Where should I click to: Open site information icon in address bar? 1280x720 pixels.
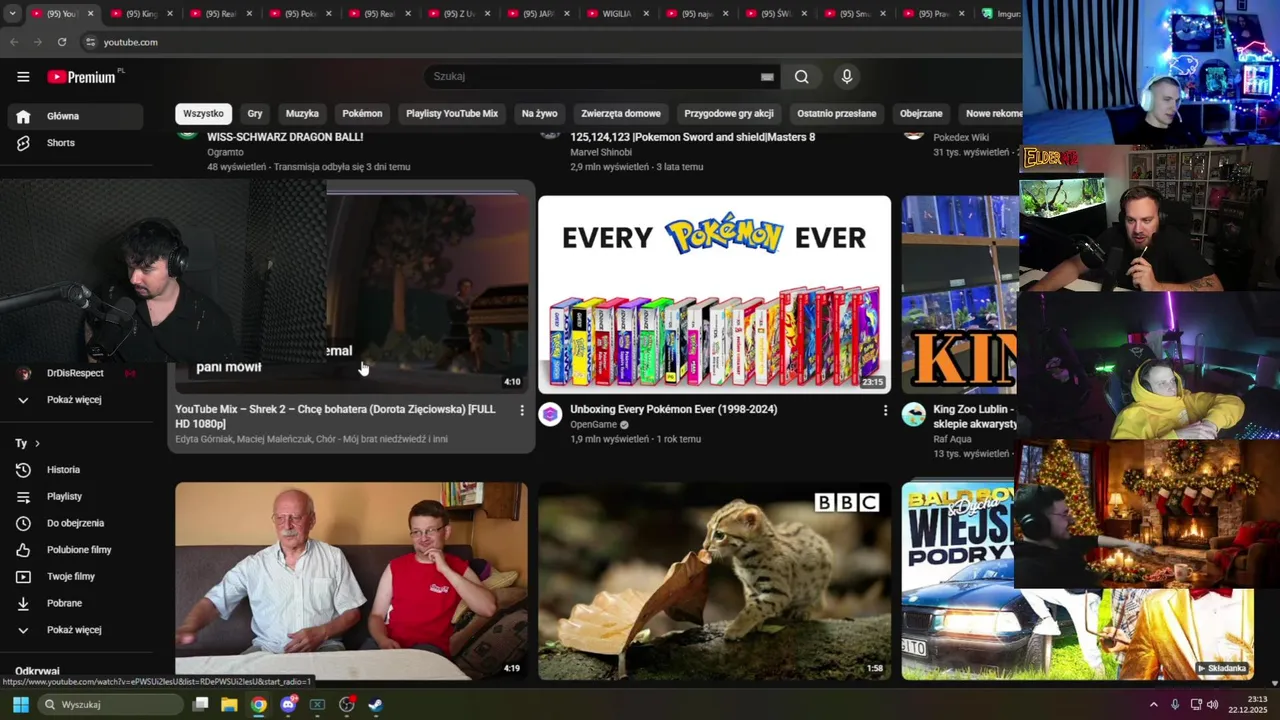click(90, 42)
